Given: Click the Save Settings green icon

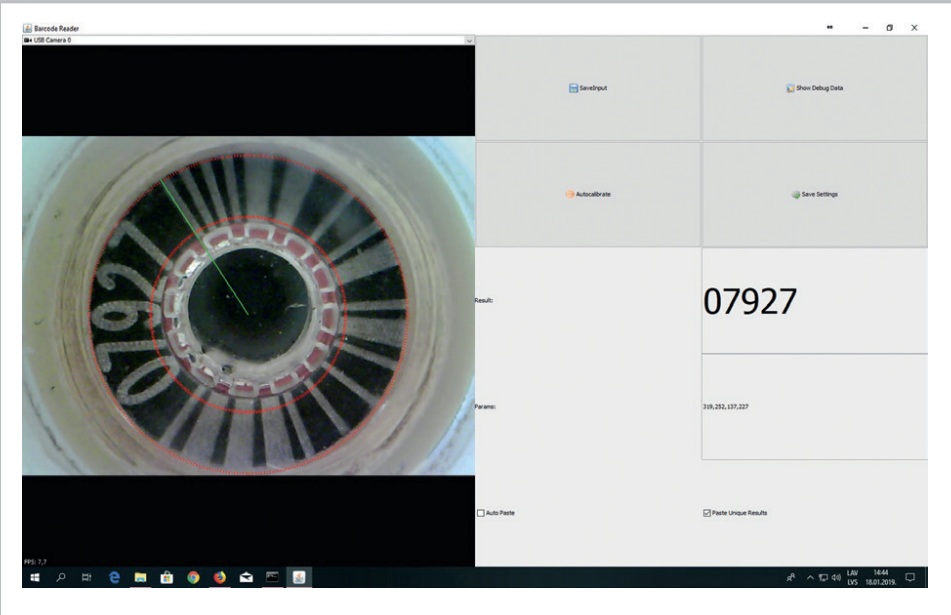Looking at the screenshot, I should pos(796,195).
